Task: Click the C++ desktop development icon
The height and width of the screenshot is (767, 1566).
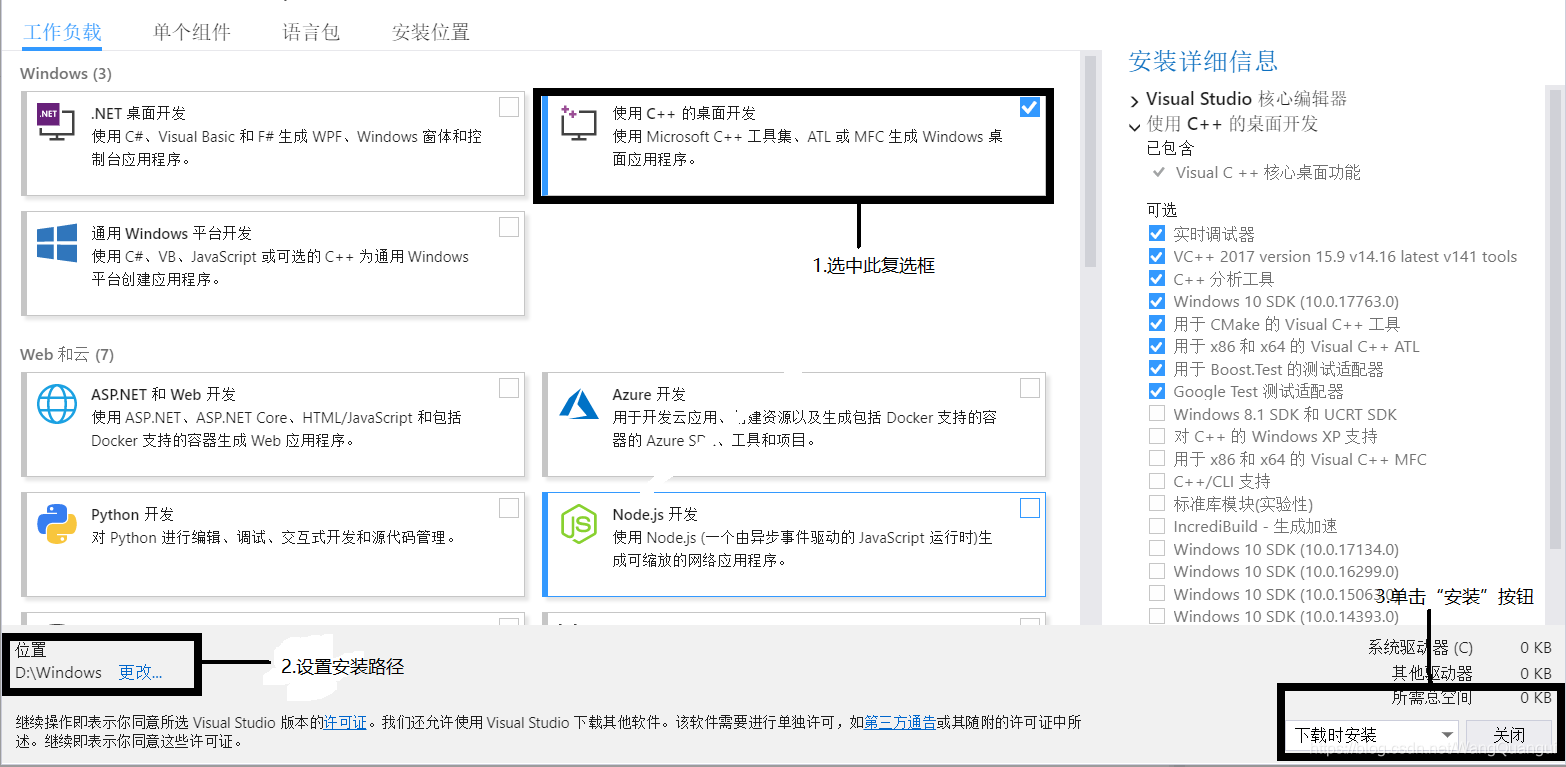Action: coord(578,124)
